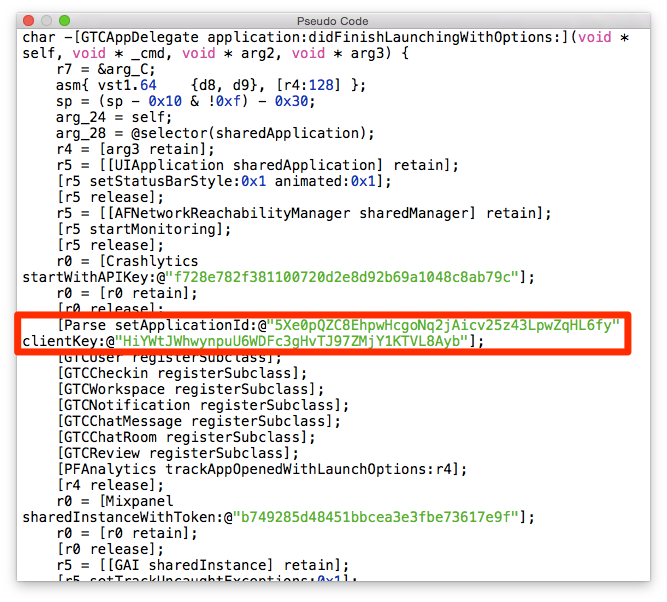
Task: Click the minimize window button
Action: 47,20
